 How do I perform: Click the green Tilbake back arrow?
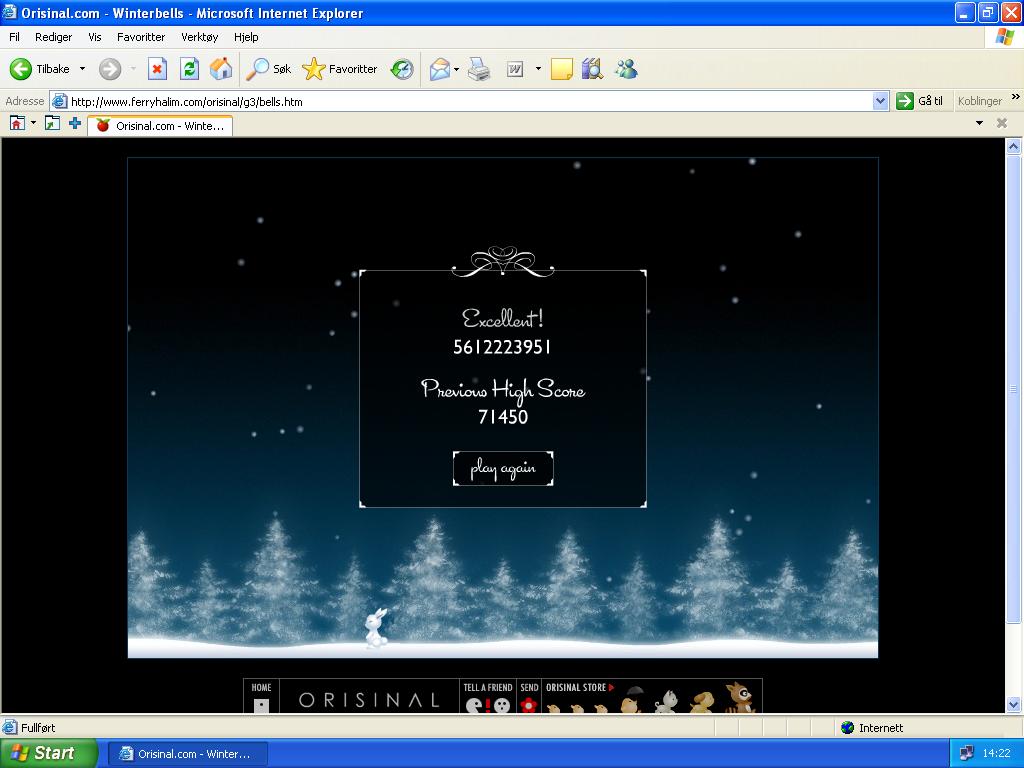click(21, 69)
